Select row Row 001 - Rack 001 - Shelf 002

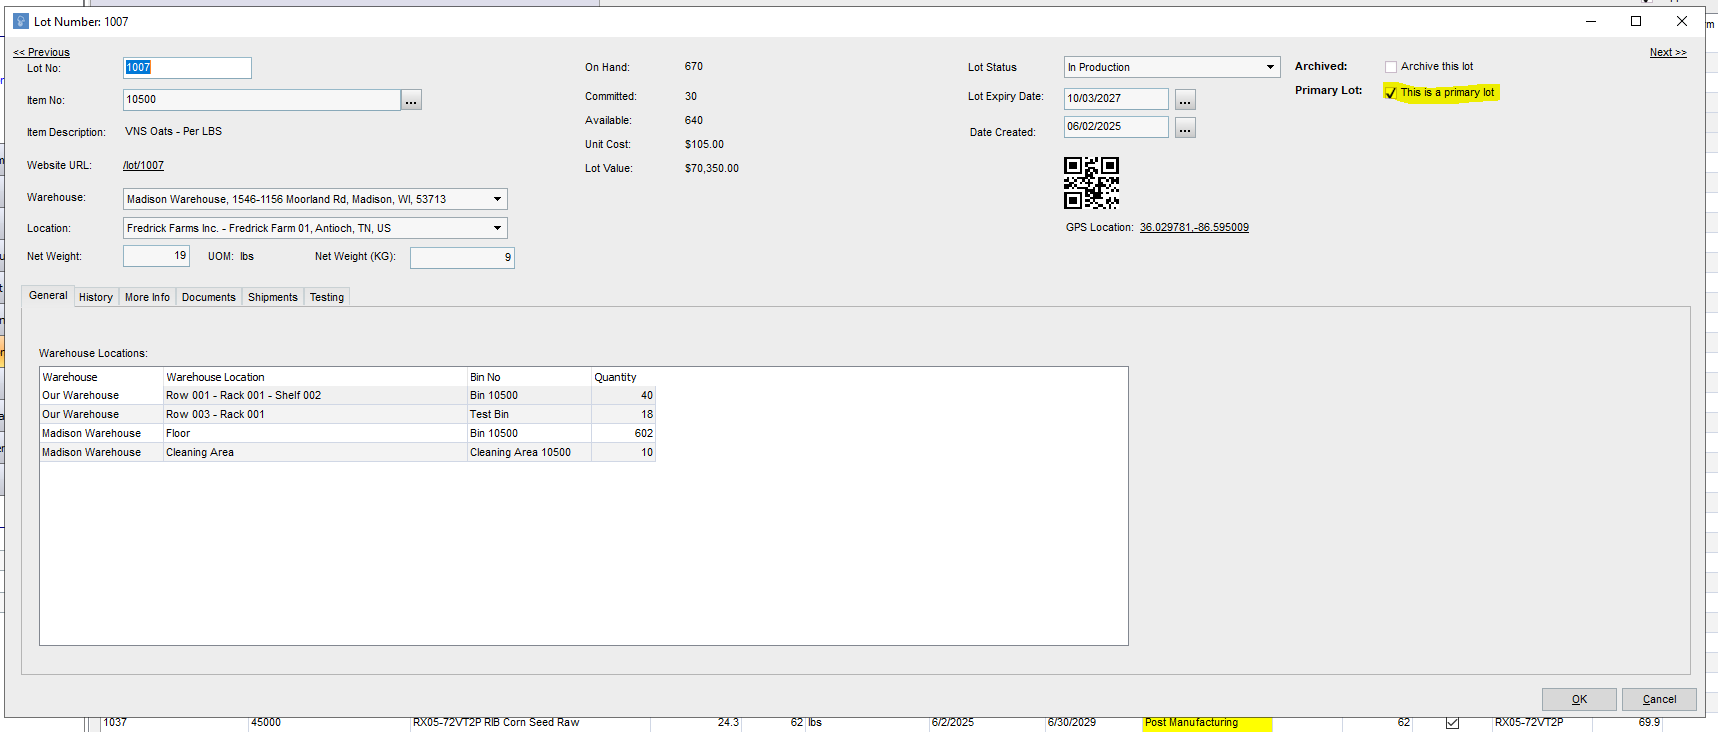(347, 395)
